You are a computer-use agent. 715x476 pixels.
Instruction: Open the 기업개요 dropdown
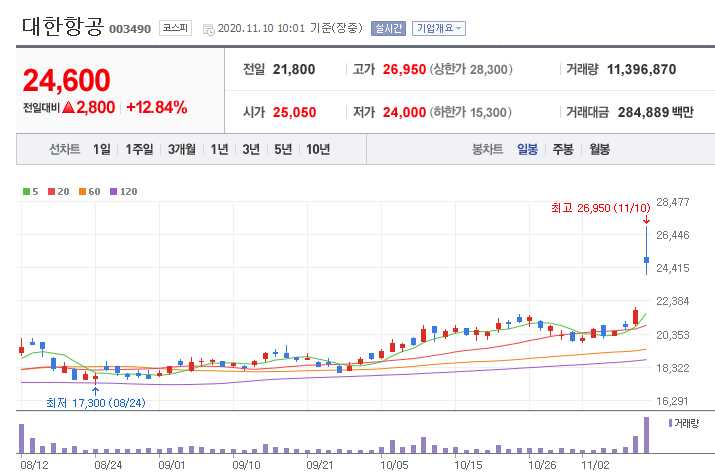(439, 28)
